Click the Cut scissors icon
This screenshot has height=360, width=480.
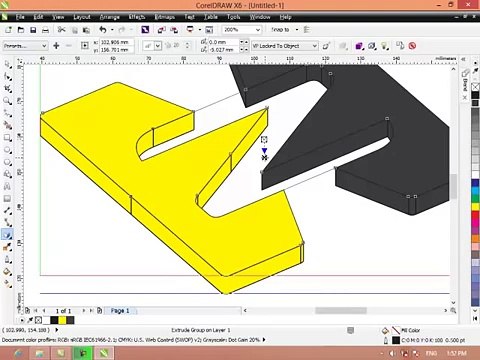point(61,30)
